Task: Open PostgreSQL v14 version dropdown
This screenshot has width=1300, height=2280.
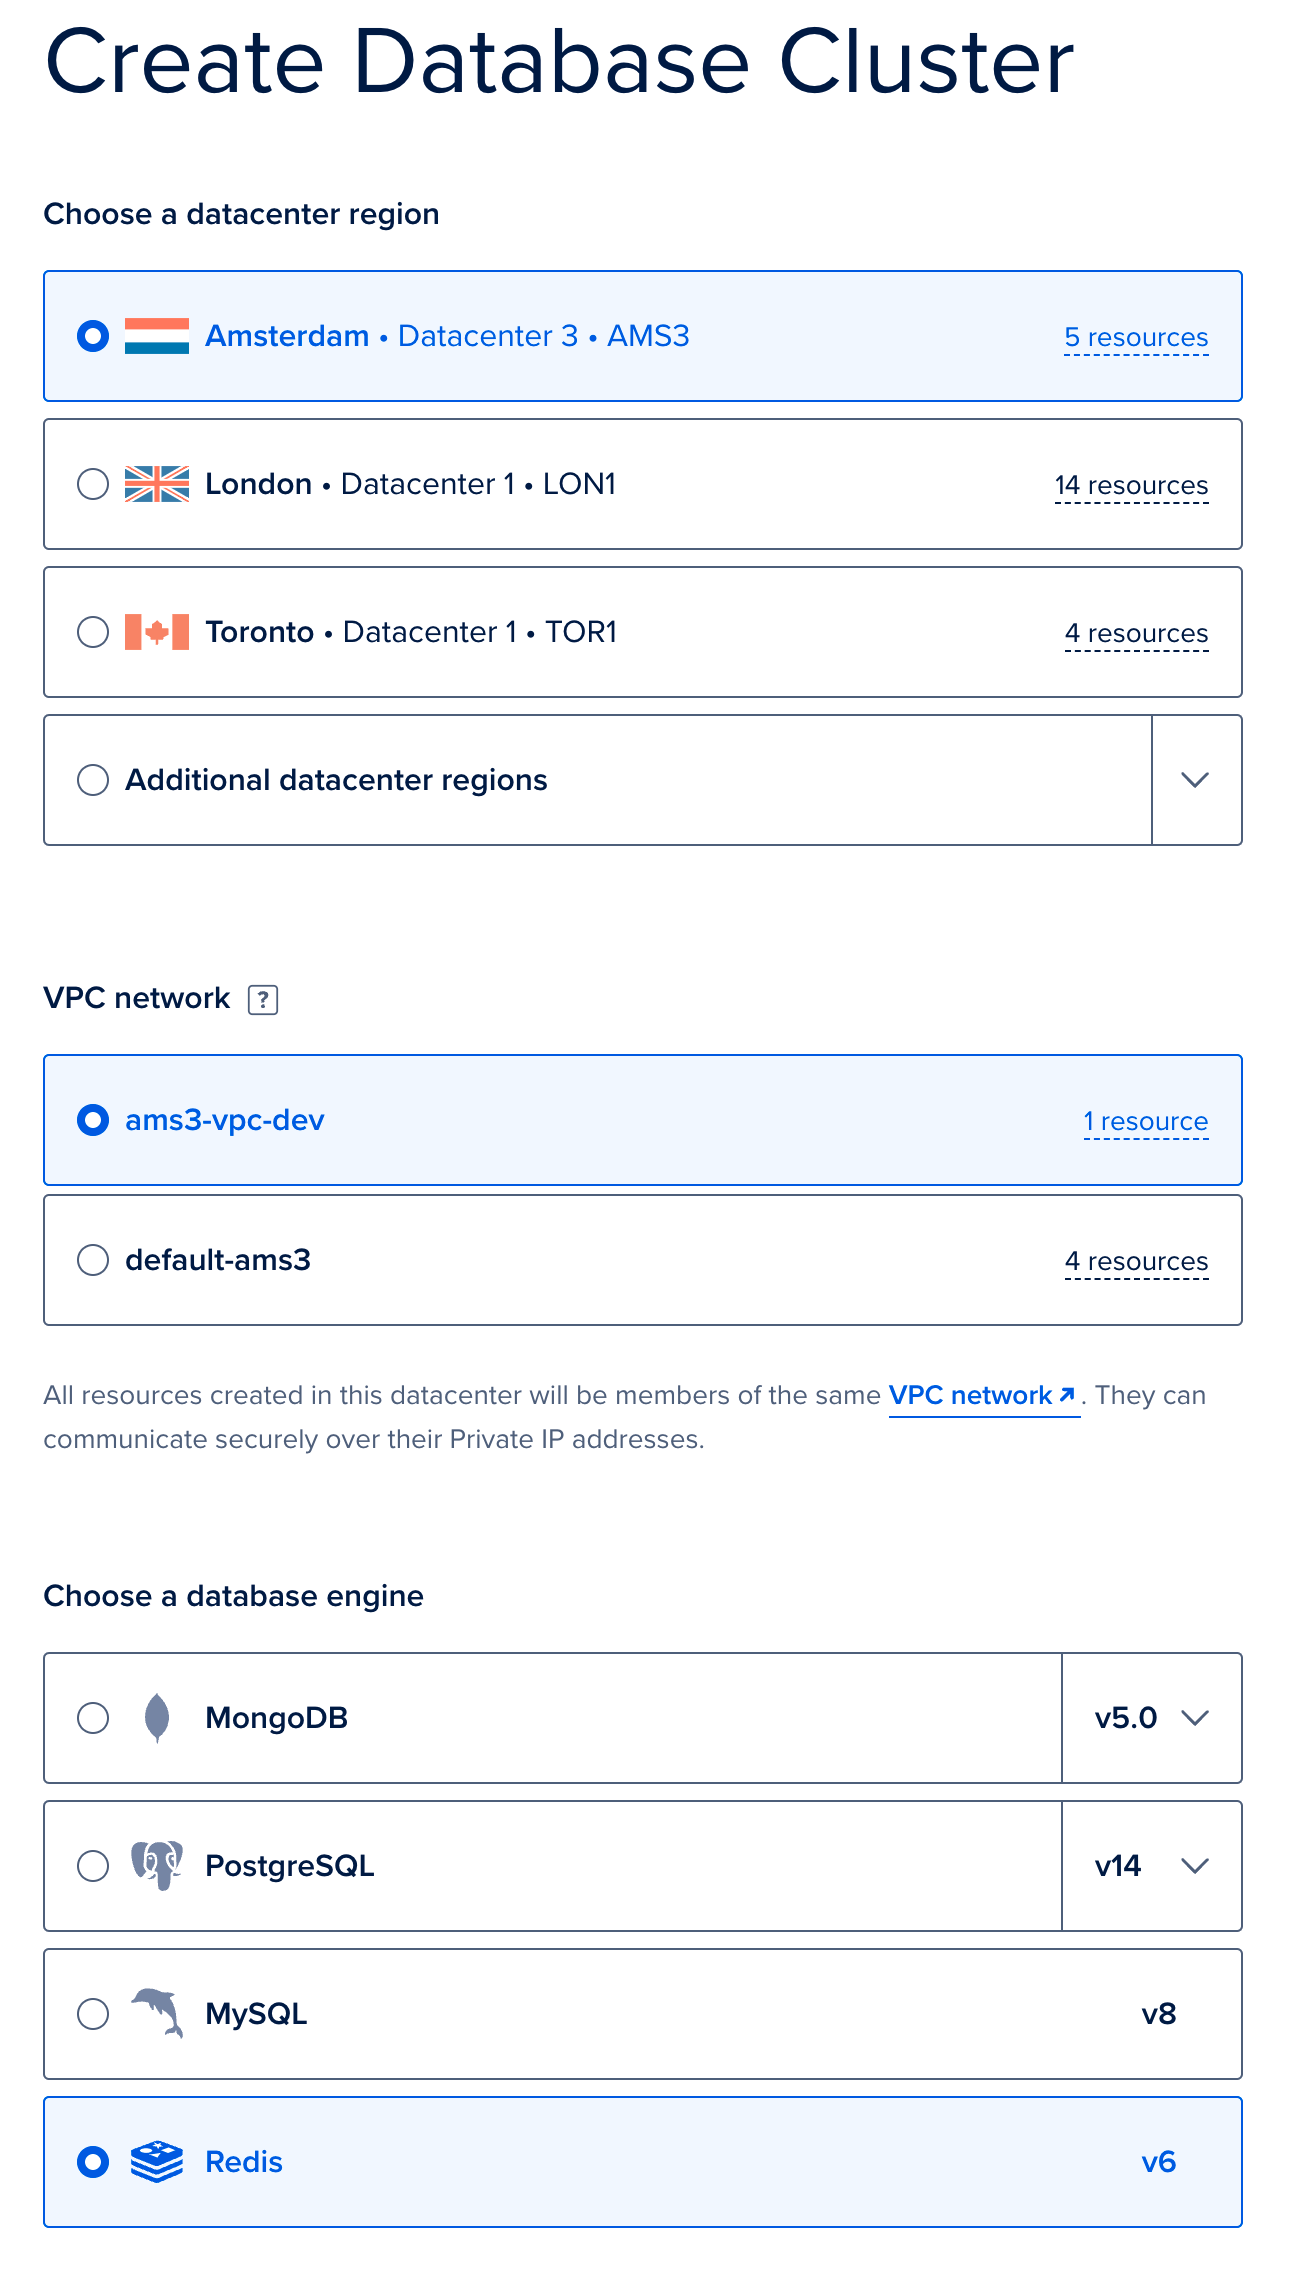Action: (1152, 1866)
